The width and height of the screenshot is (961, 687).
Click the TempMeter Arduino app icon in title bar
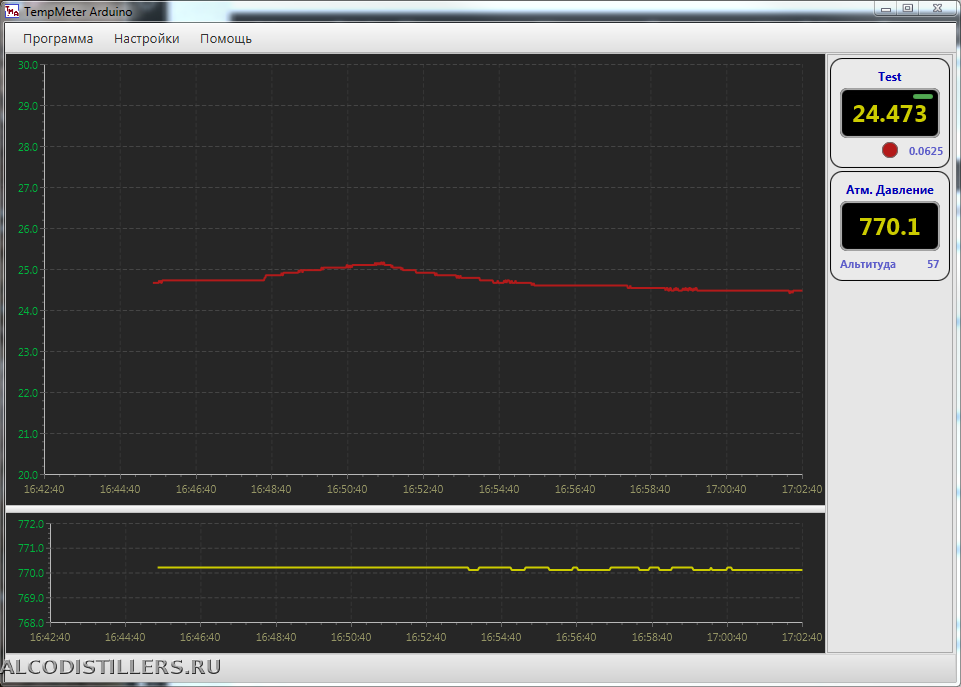click(x=12, y=11)
